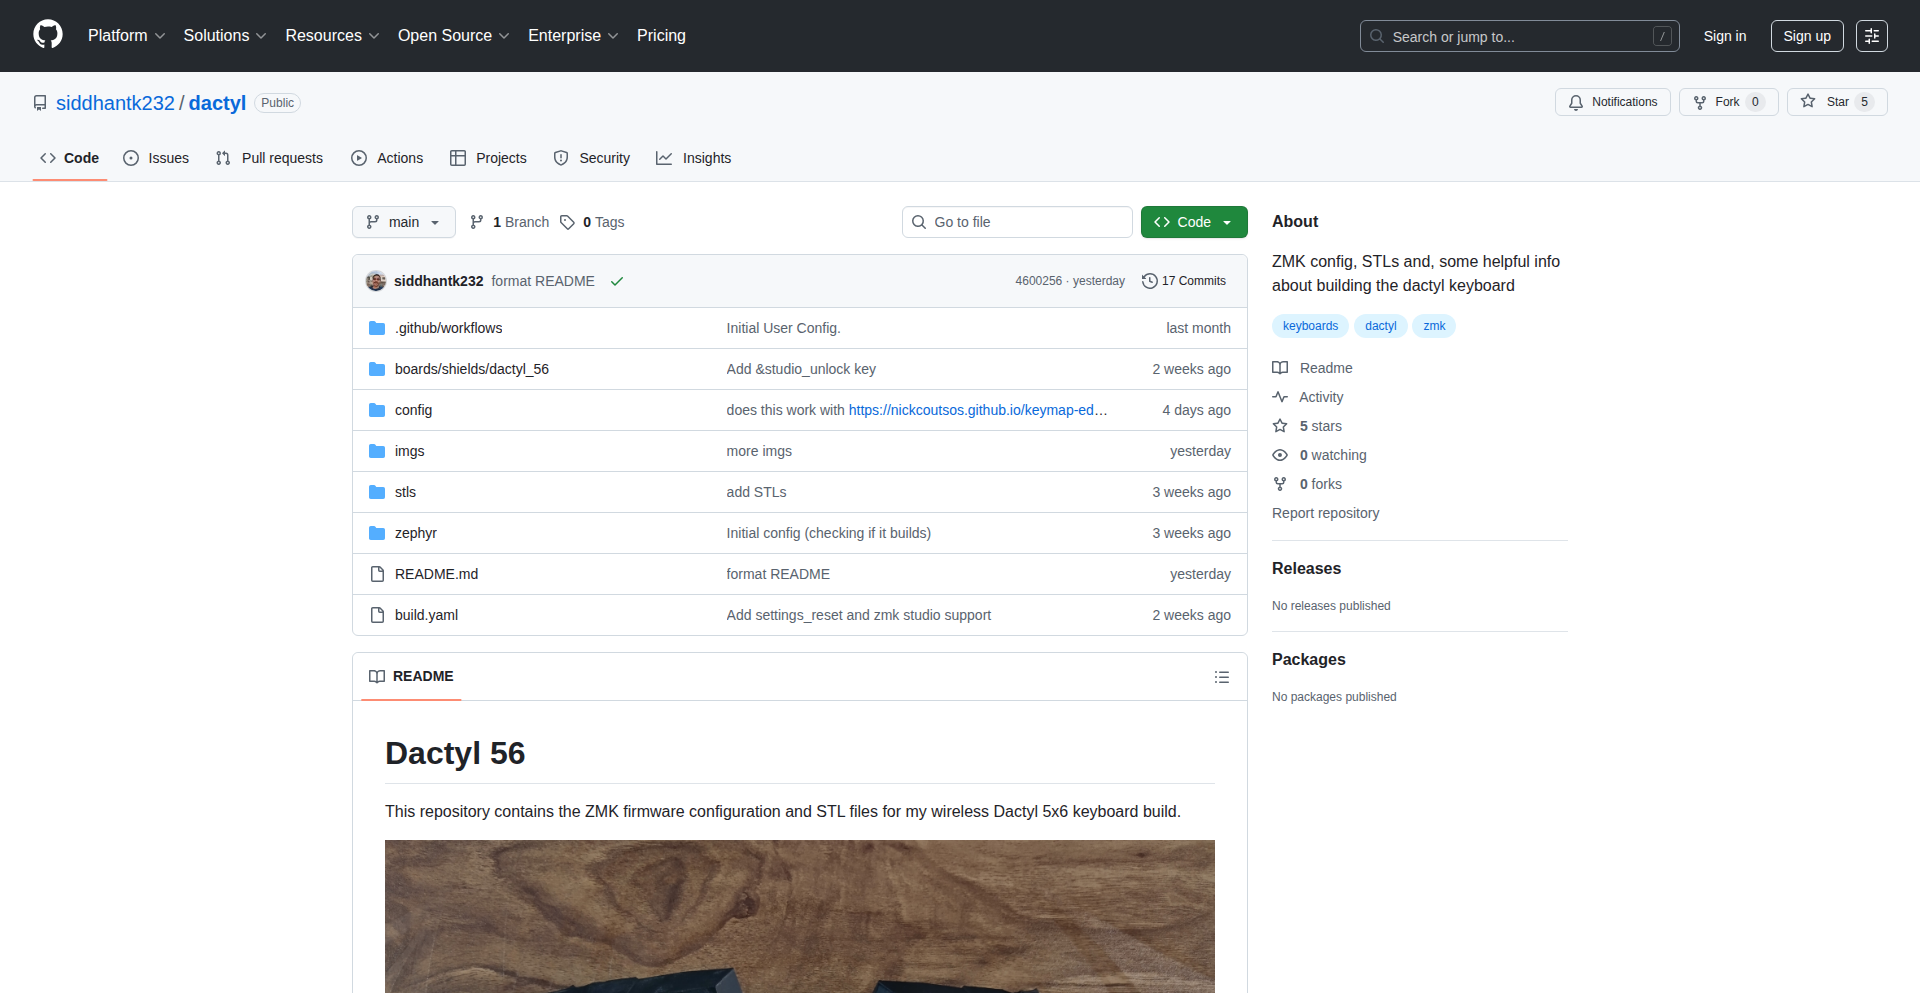Click the boards/shields folder icon

pos(377,369)
